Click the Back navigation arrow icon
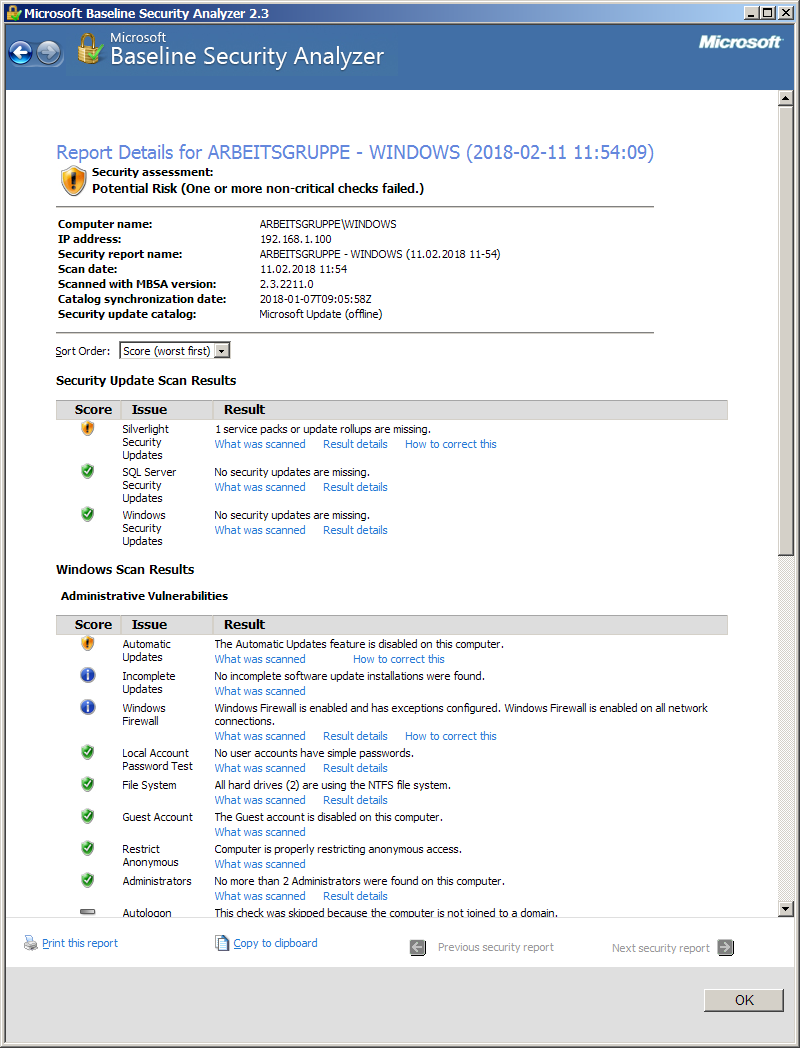This screenshot has width=800, height=1048. click(20, 53)
